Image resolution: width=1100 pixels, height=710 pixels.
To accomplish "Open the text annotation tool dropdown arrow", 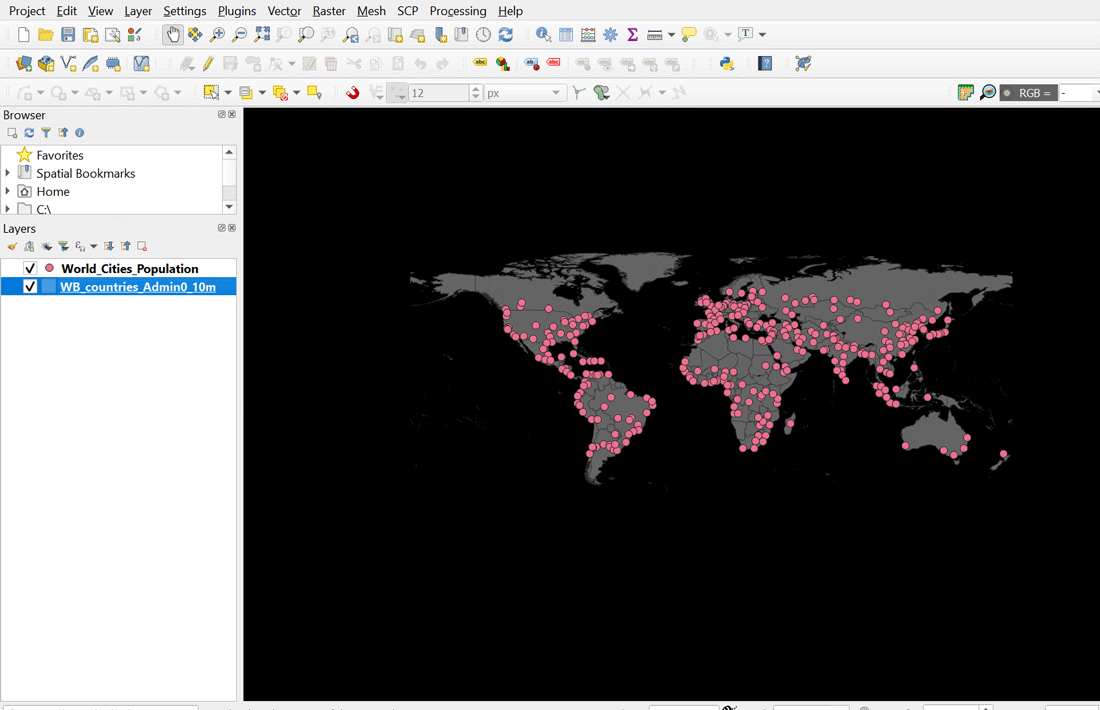I will coord(762,34).
